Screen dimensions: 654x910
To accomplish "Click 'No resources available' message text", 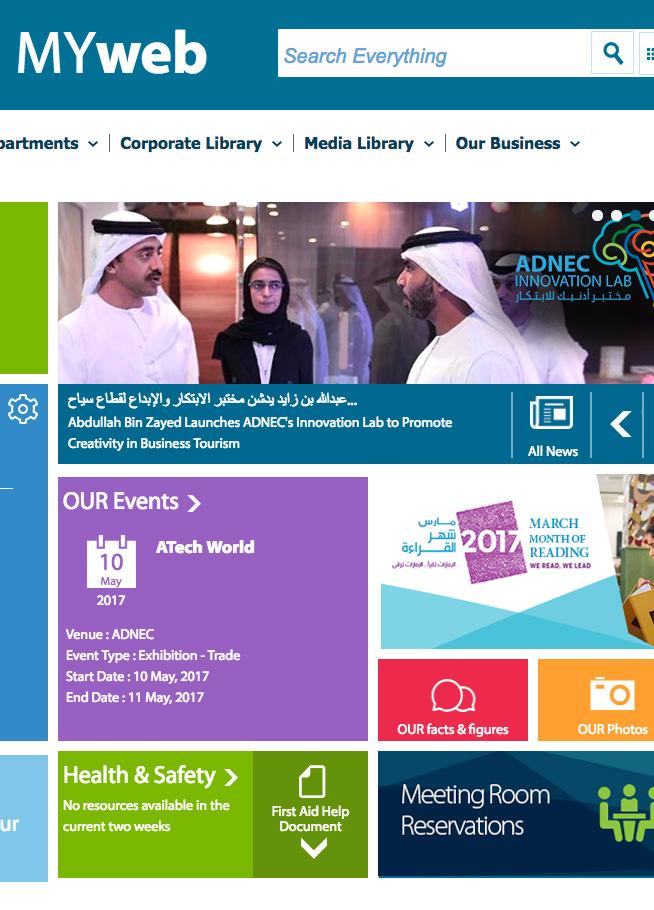I will 146,815.
